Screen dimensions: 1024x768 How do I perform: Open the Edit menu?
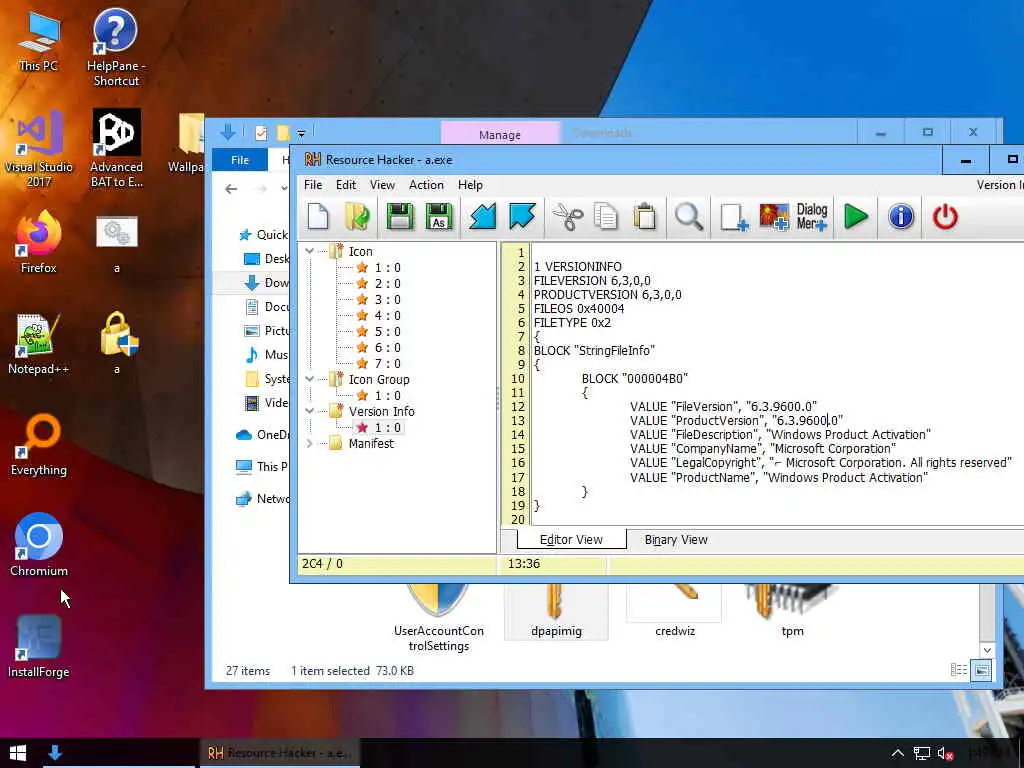pos(345,185)
